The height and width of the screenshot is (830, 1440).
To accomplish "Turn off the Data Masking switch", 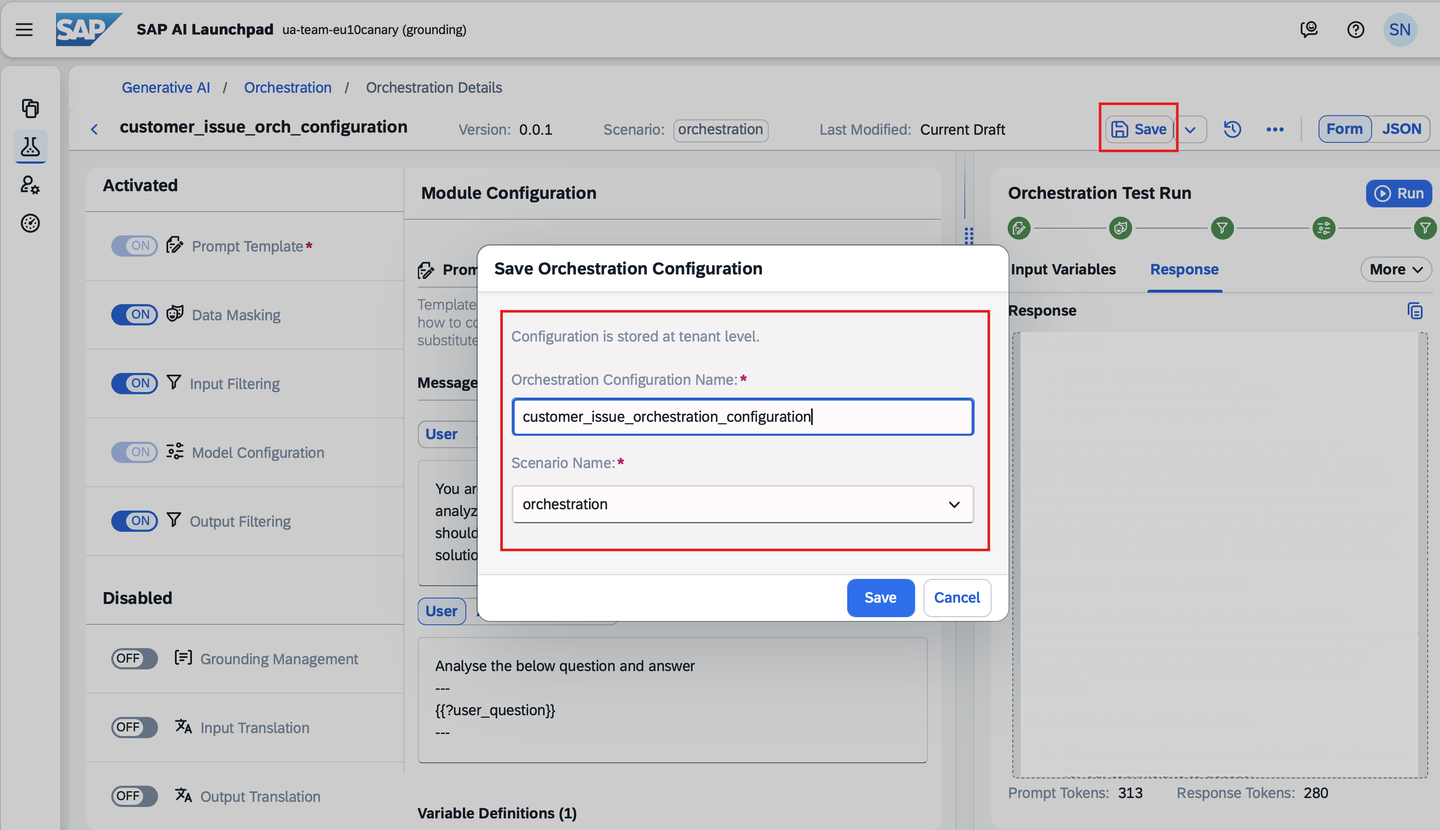I will pyautogui.click(x=134, y=314).
